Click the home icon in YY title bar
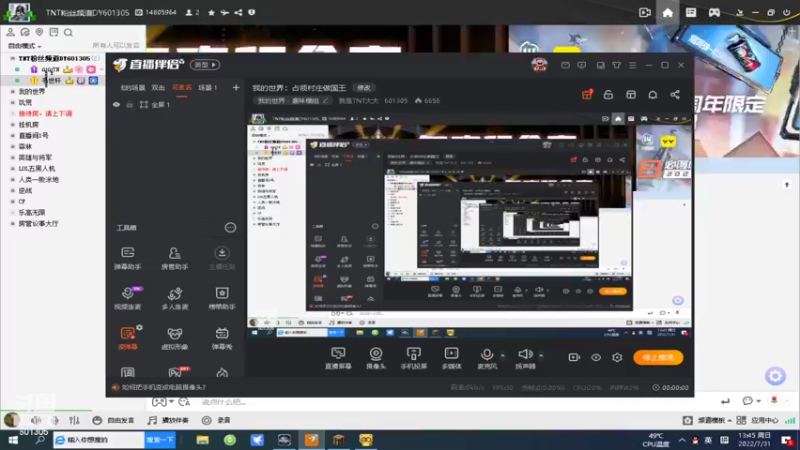 point(667,13)
